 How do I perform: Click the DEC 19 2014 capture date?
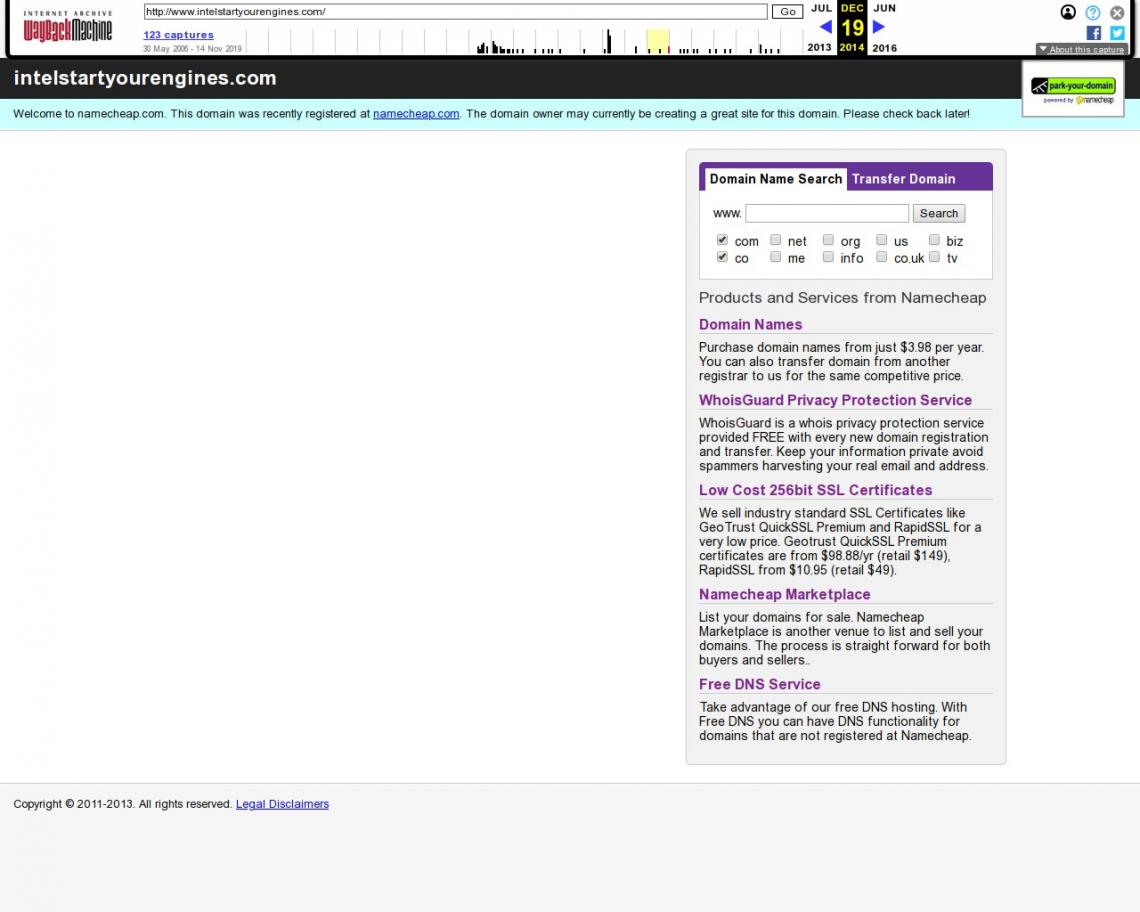click(852, 28)
